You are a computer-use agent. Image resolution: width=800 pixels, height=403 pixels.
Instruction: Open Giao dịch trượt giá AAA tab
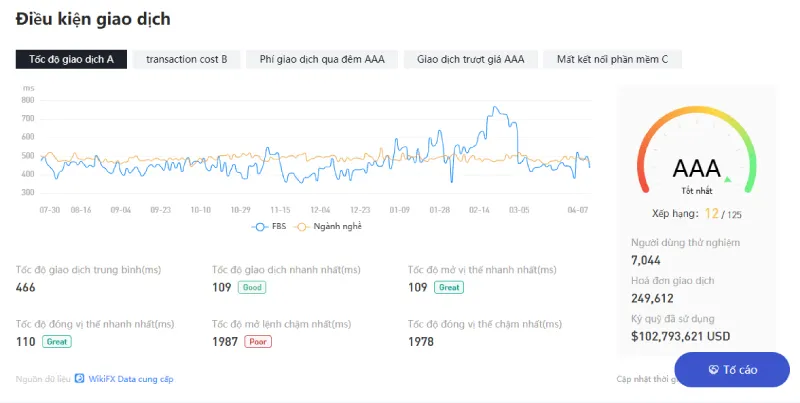(470, 59)
